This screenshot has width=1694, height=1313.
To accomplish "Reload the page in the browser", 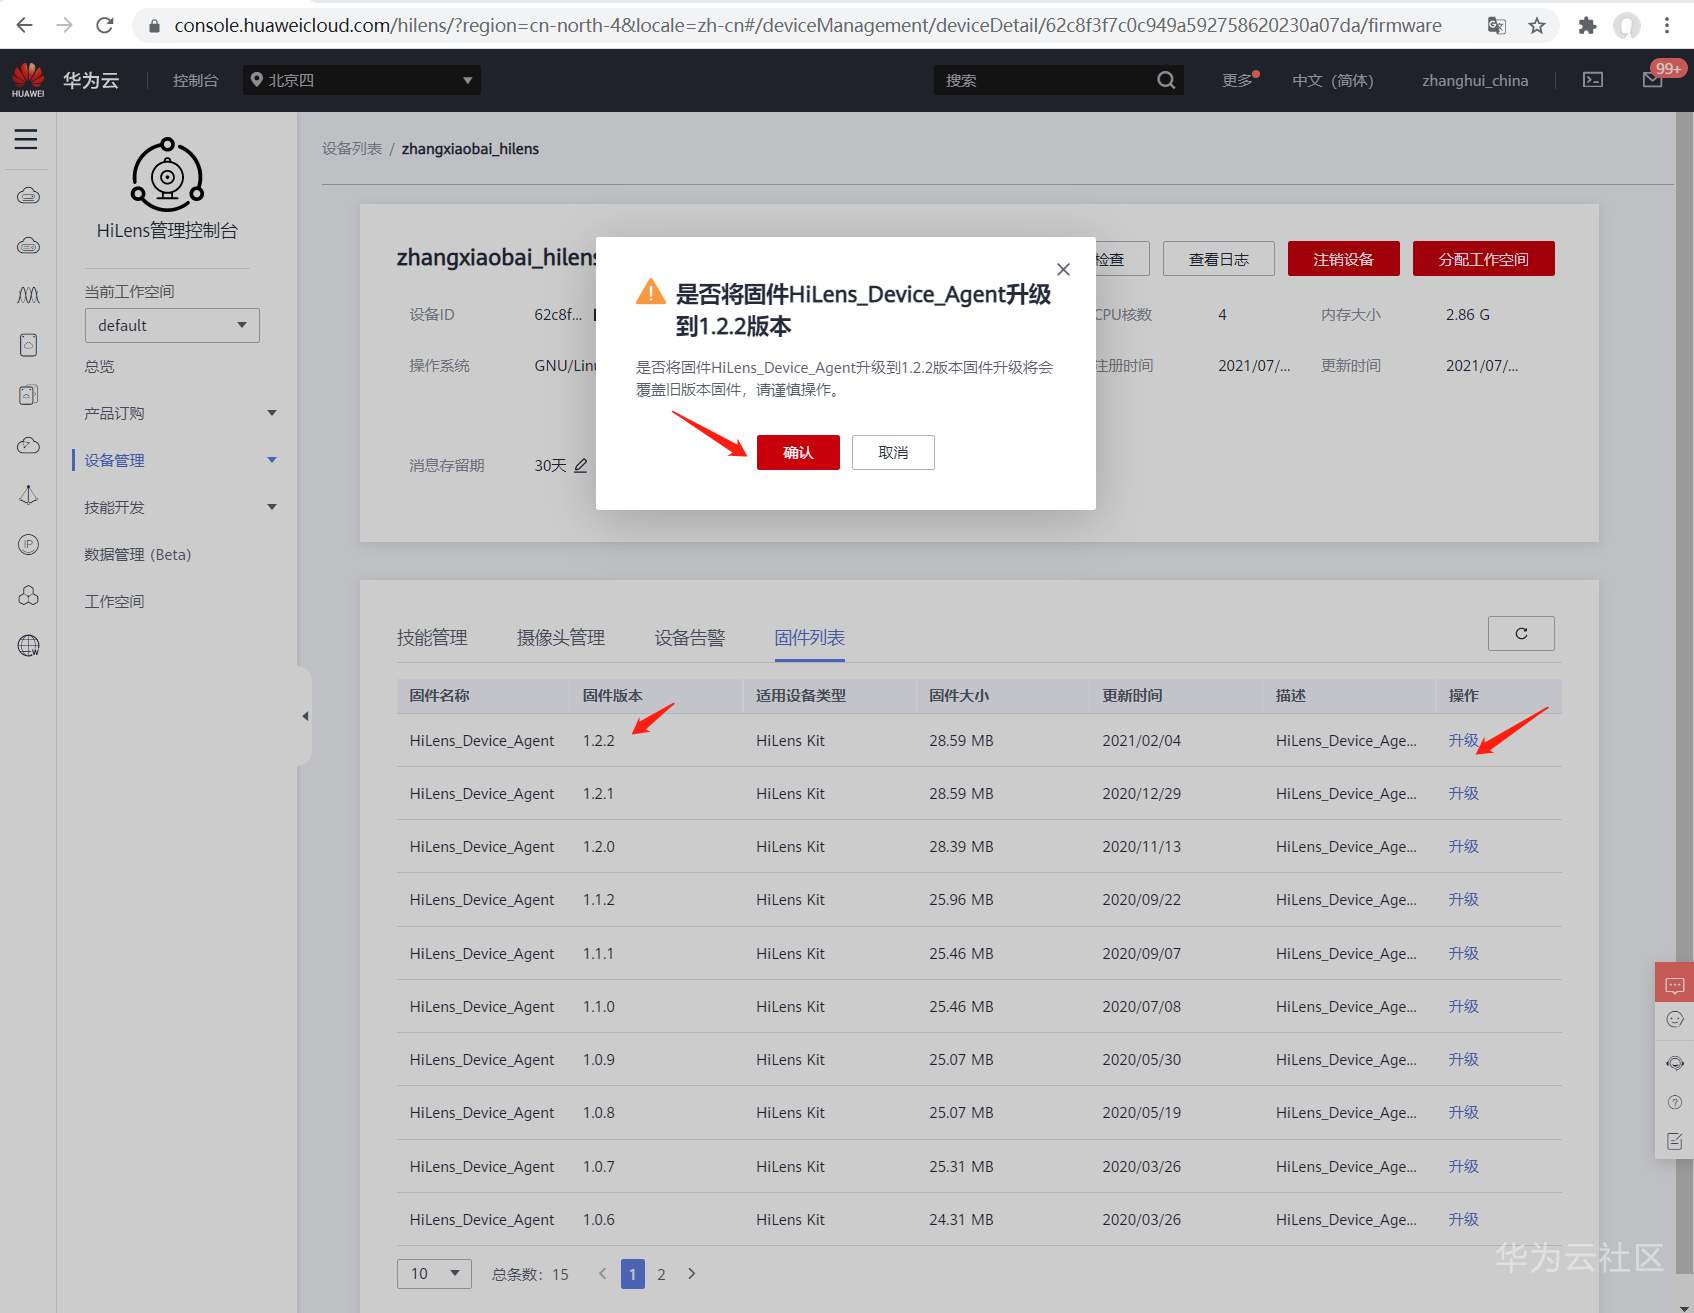I will point(105,25).
